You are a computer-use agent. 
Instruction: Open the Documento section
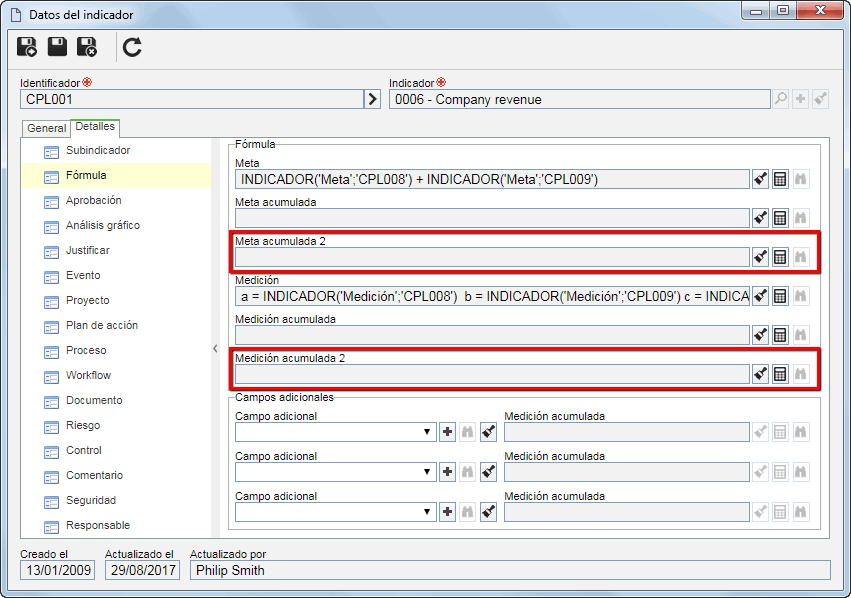94,400
